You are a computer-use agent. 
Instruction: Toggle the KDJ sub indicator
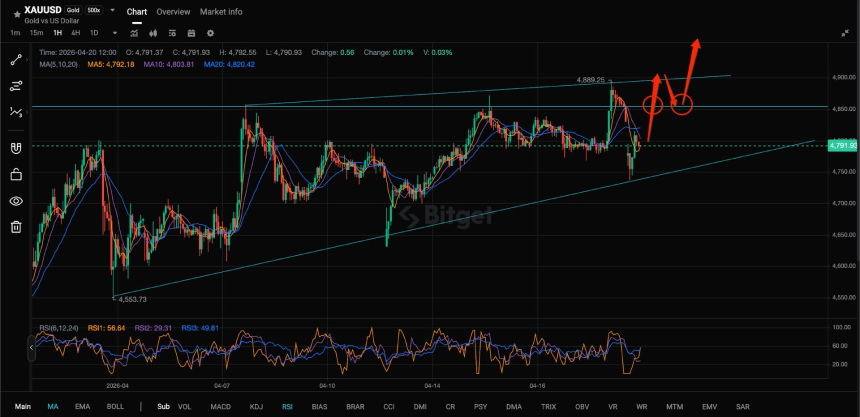tap(256, 407)
